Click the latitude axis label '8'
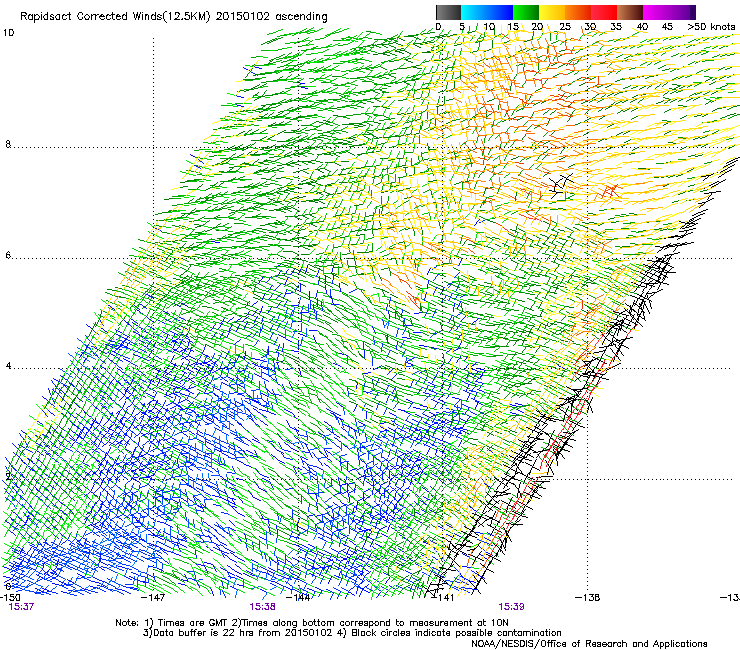Image resolution: width=740 pixels, height=650 pixels. (8, 144)
